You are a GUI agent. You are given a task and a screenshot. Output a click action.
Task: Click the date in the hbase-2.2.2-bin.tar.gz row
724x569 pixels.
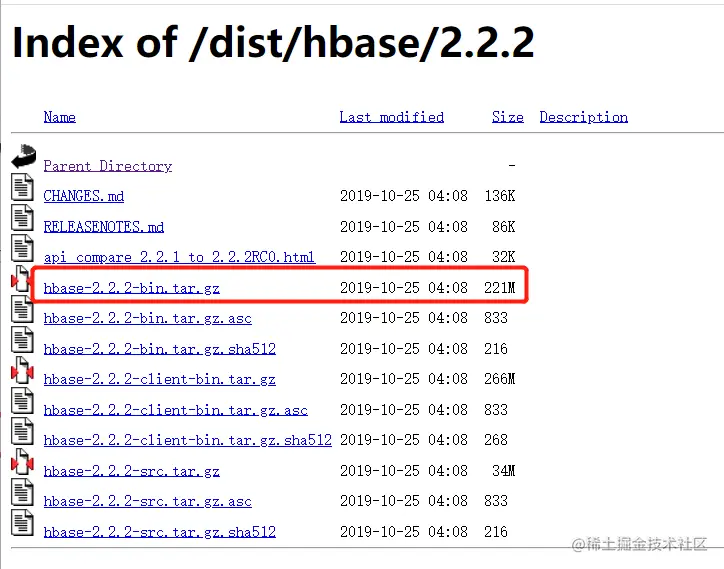[404, 288]
